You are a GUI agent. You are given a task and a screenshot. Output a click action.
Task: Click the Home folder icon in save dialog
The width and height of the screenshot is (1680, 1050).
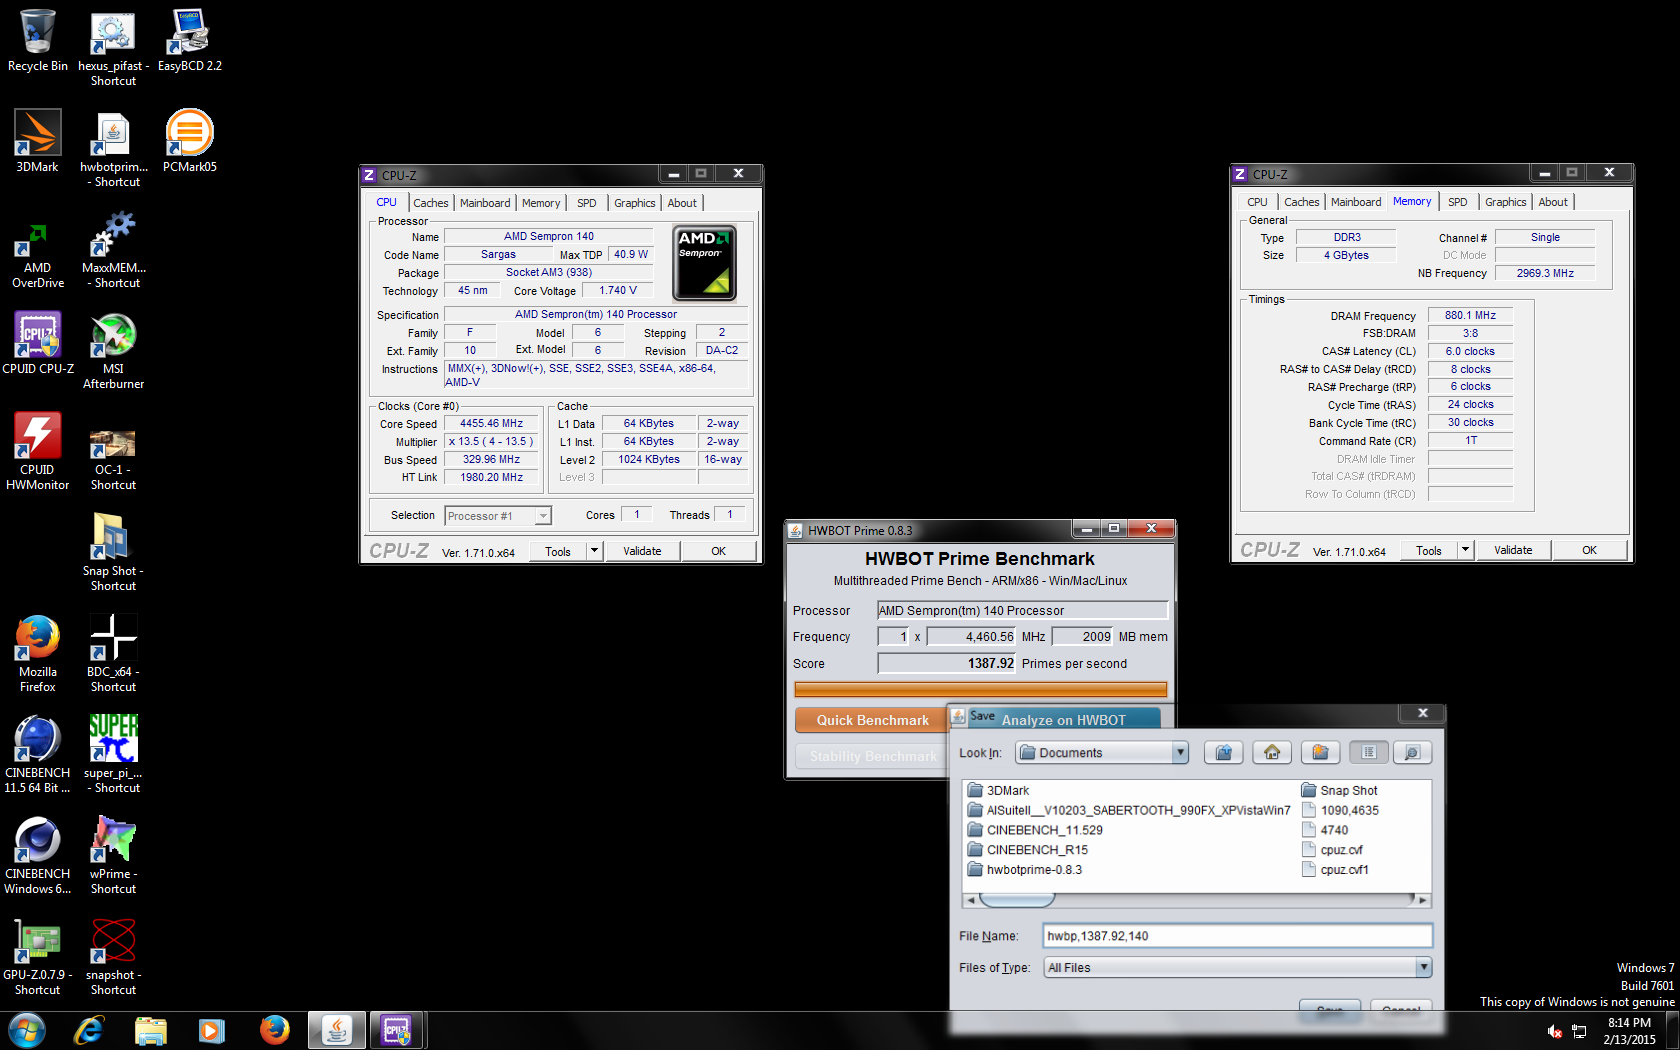coord(1272,753)
